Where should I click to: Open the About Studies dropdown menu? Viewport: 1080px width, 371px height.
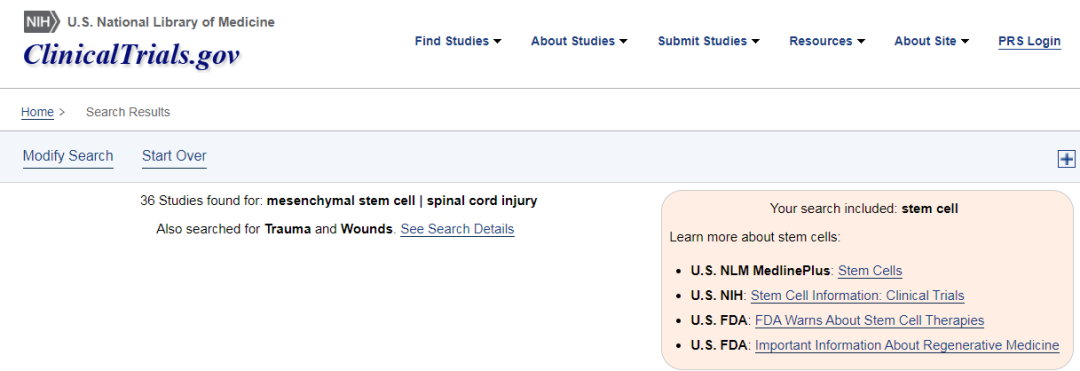(579, 41)
